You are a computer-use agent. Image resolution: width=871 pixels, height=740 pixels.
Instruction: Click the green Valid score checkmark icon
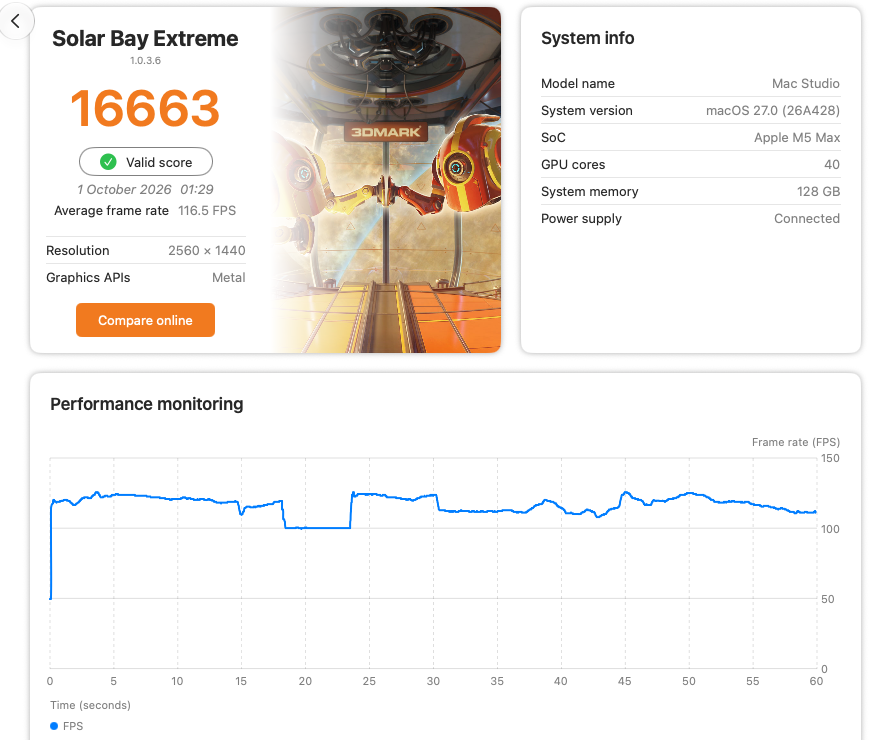pyautogui.click(x=108, y=162)
